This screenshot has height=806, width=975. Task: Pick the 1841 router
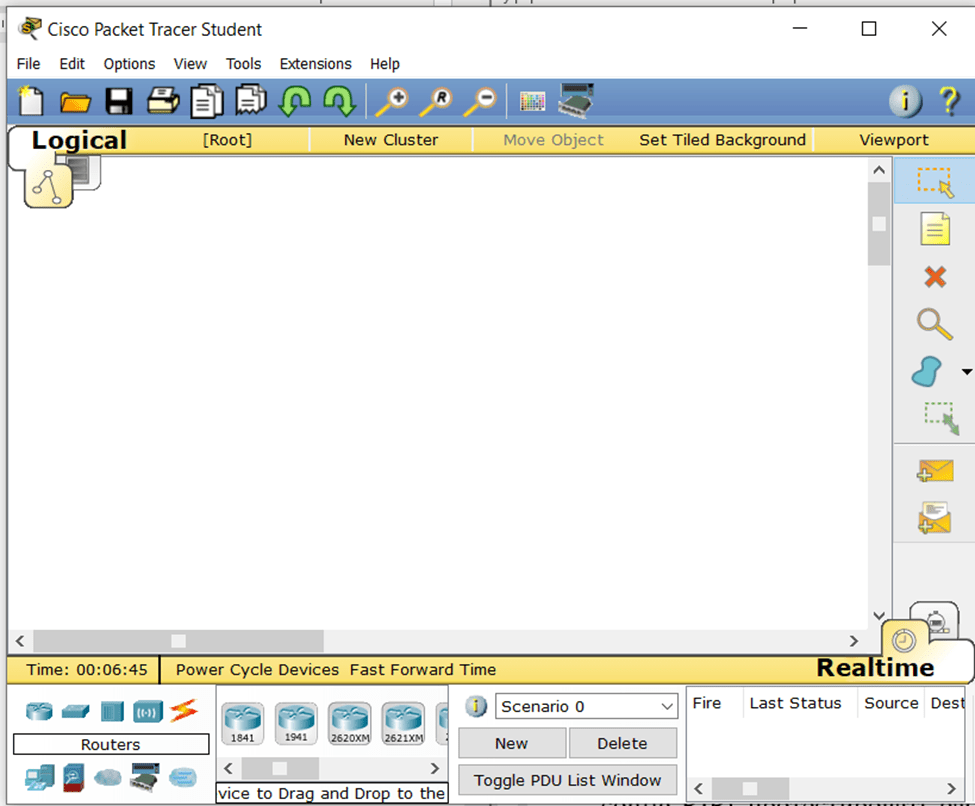point(243,723)
